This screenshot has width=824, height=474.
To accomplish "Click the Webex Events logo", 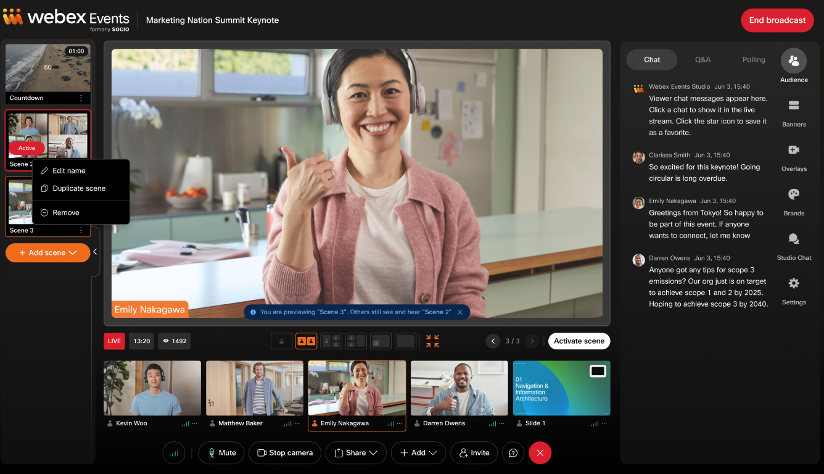I will (66, 19).
